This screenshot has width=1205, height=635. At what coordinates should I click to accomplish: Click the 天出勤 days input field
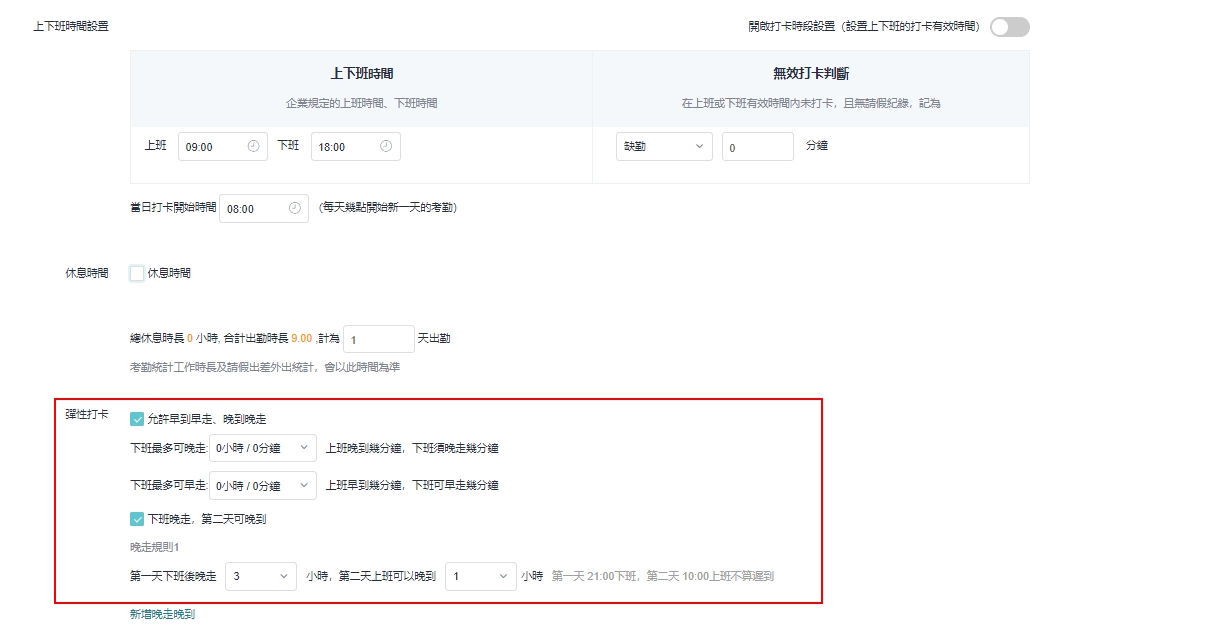point(377,339)
